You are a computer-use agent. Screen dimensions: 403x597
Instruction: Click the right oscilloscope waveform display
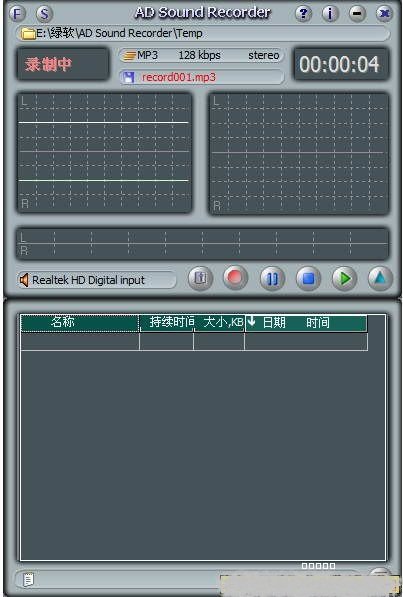click(x=299, y=153)
